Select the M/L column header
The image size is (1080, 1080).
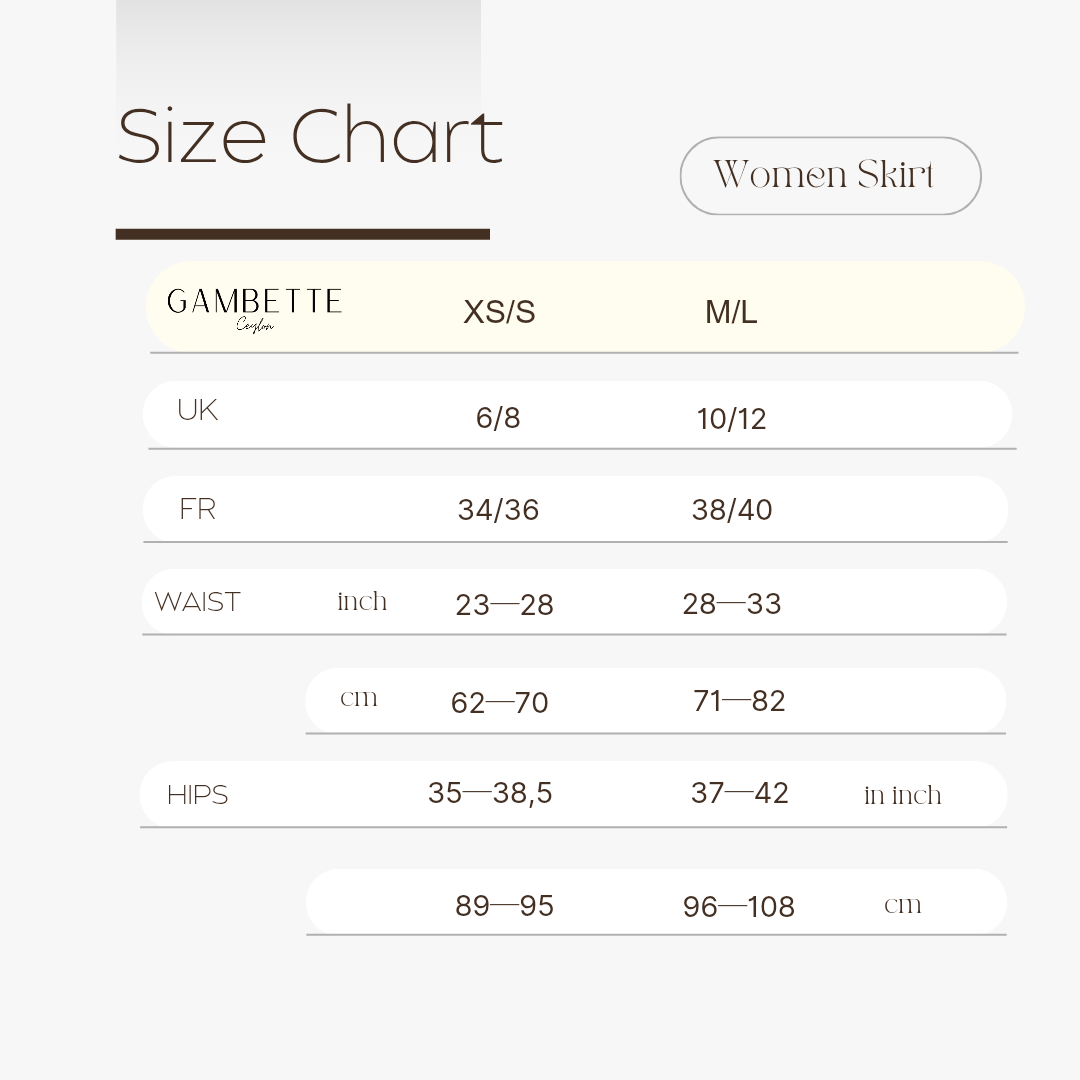[x=731, y=312]
